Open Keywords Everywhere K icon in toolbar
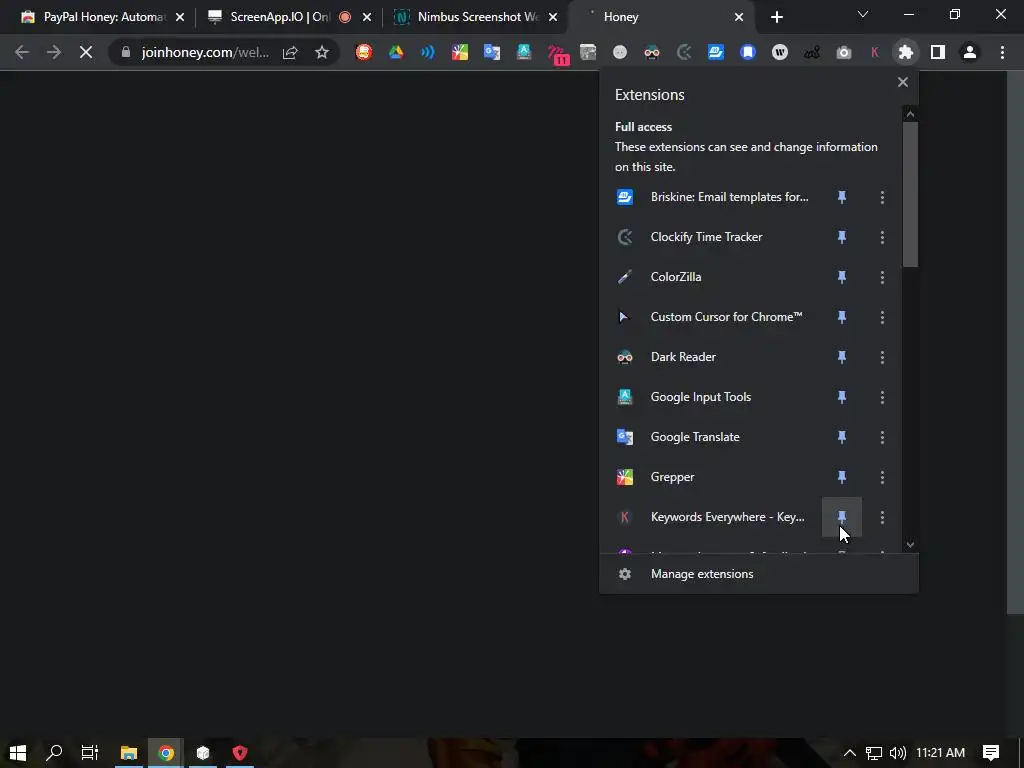Image resolution: width=1024 pixels, height=768 pixels. (x=874, y=52)
